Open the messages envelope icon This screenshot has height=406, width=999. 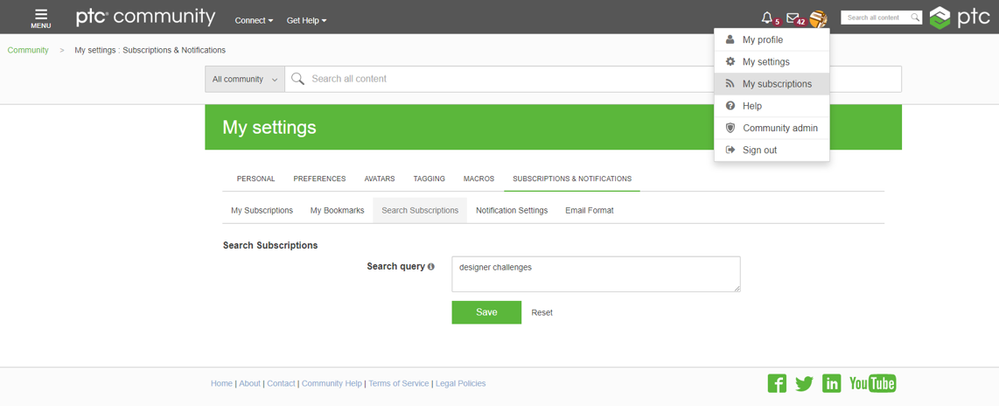click(x=793, y=18)
